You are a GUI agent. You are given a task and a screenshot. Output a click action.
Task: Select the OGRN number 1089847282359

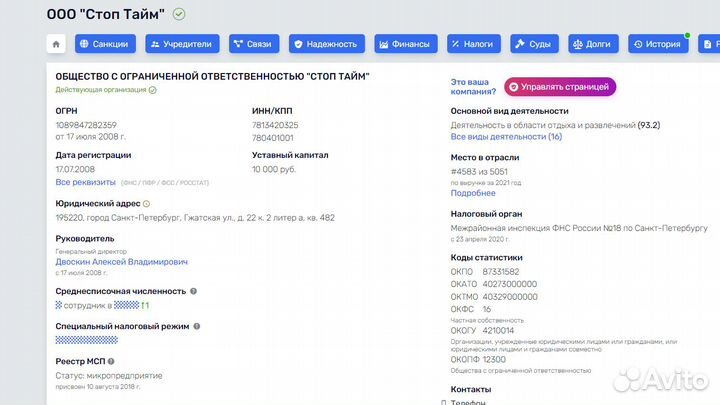pos(86,125)
